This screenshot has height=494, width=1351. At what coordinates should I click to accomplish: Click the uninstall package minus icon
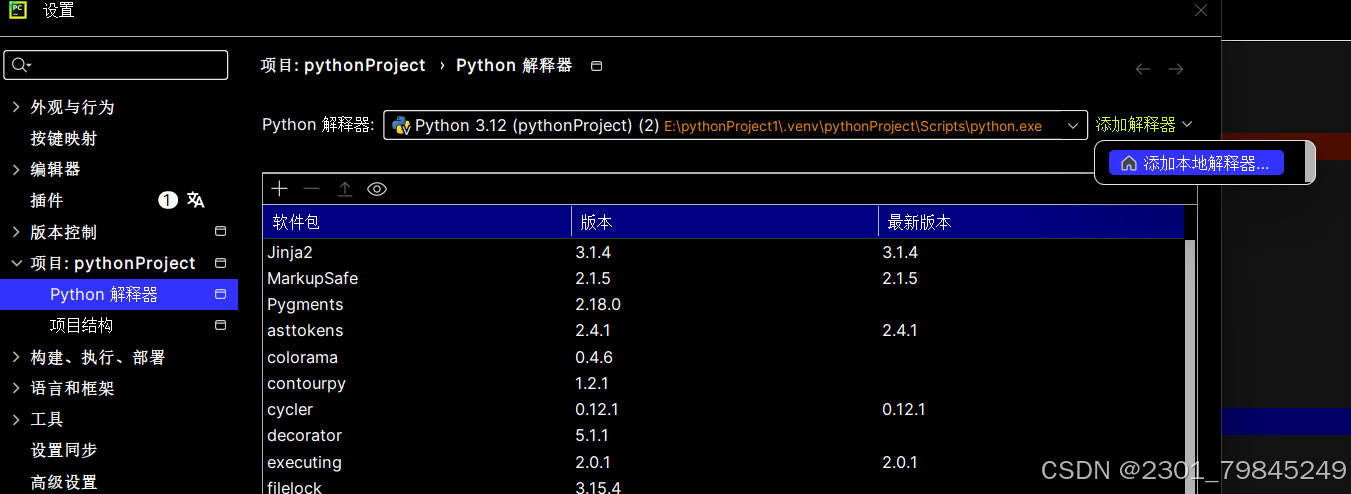311,189
